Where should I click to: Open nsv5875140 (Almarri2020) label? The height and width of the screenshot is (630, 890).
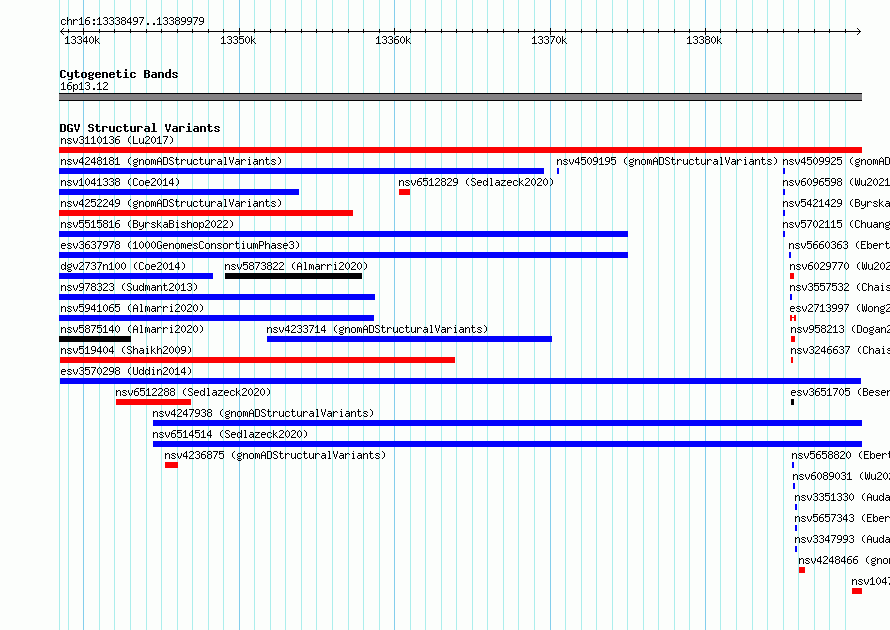(132, 329)
